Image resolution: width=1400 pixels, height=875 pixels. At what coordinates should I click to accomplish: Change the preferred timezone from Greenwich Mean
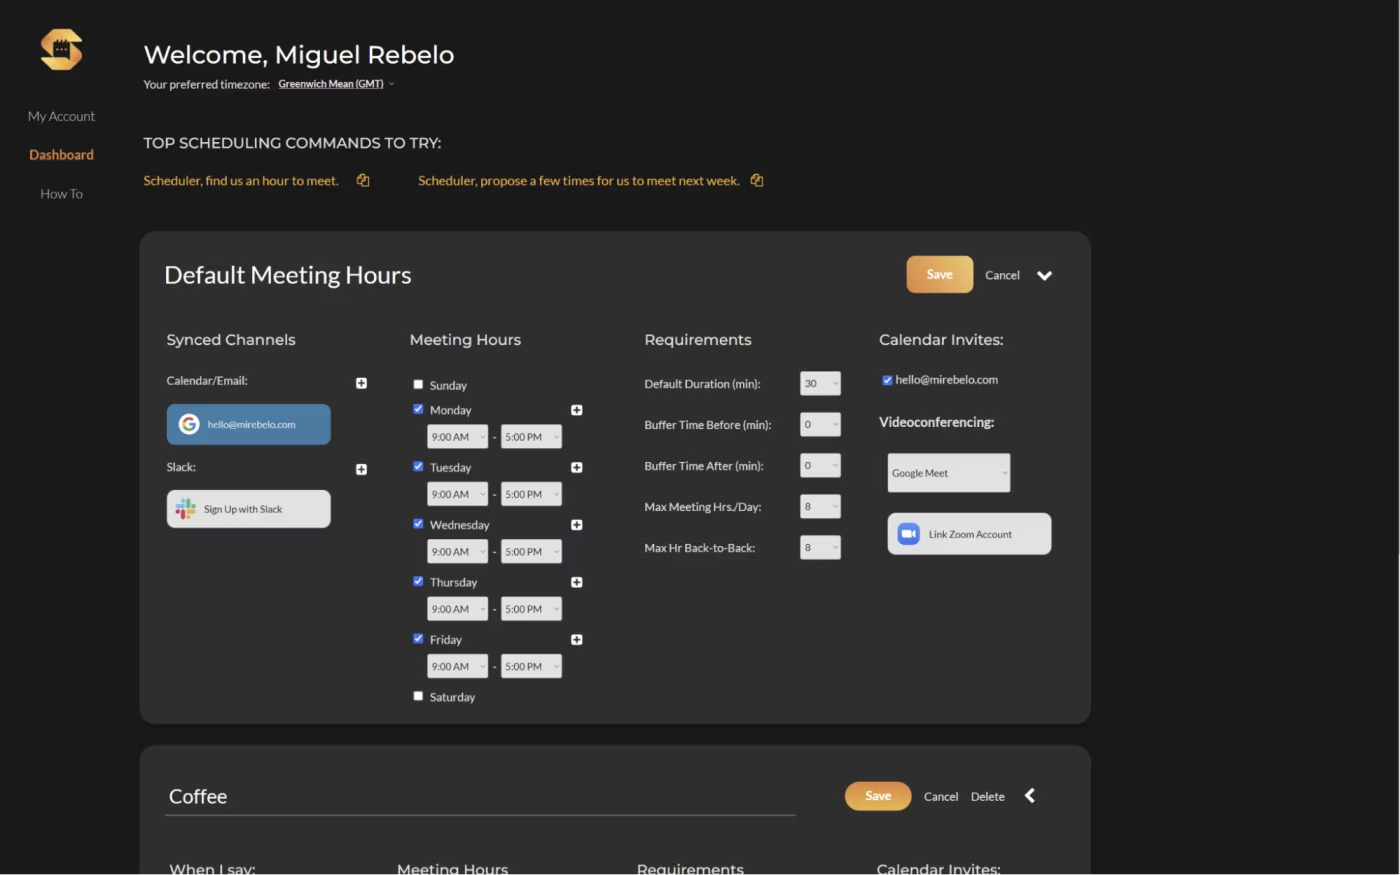[x=333, y=84]
